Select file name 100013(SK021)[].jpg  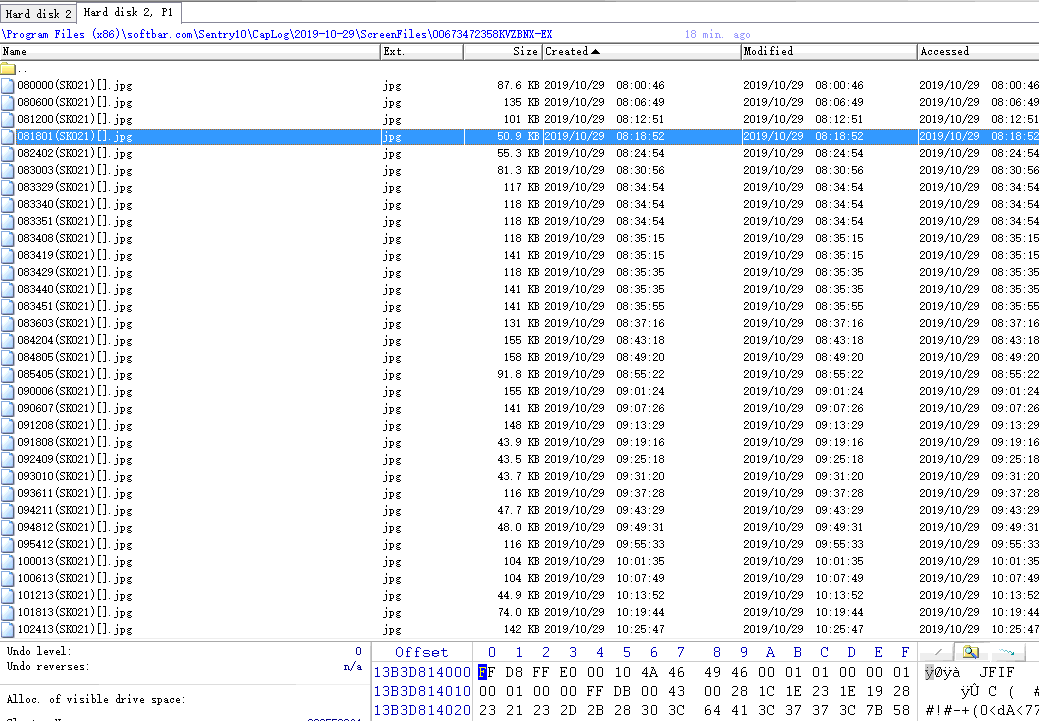click(x=75, y=562)
